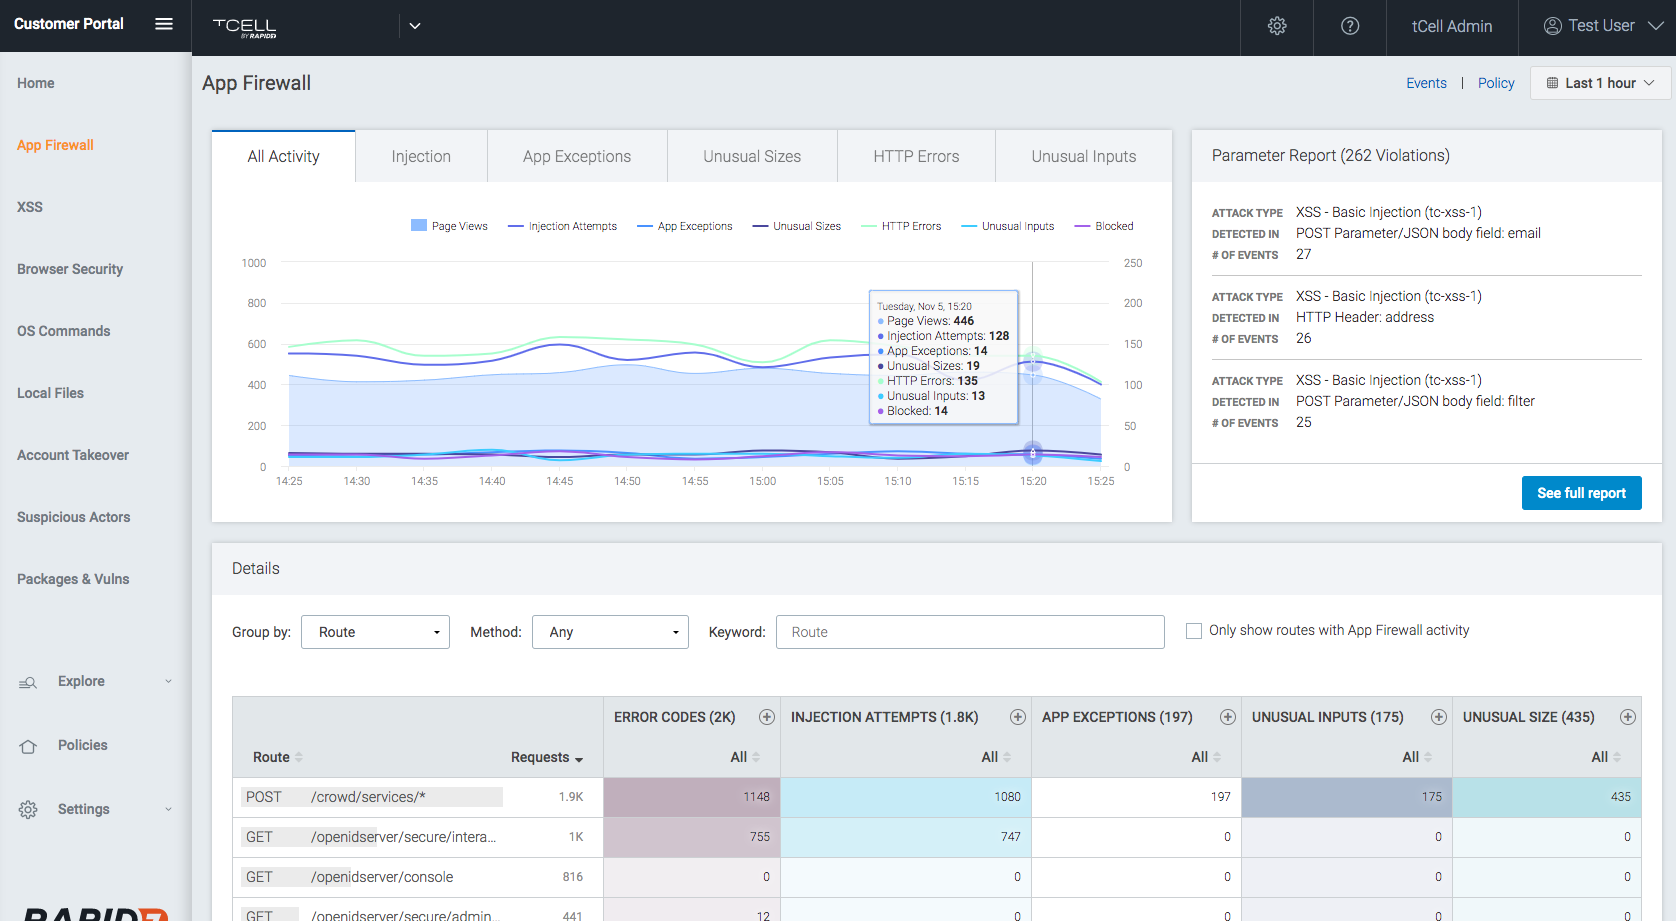Toggle HTTP Errors legend series
This screenshot has height=921, width=1676.
coord(901,226)
